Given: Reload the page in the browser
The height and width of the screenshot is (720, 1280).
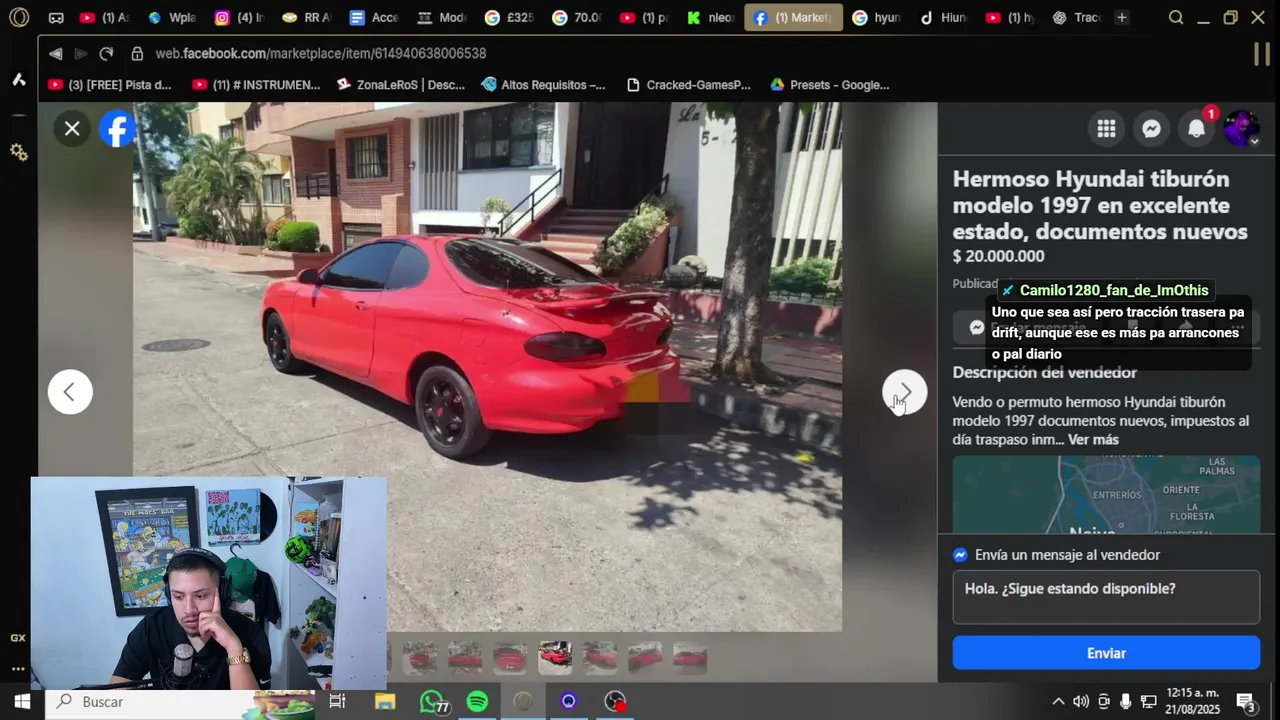Looking at the screenshot, I should (x=106, y=53).
